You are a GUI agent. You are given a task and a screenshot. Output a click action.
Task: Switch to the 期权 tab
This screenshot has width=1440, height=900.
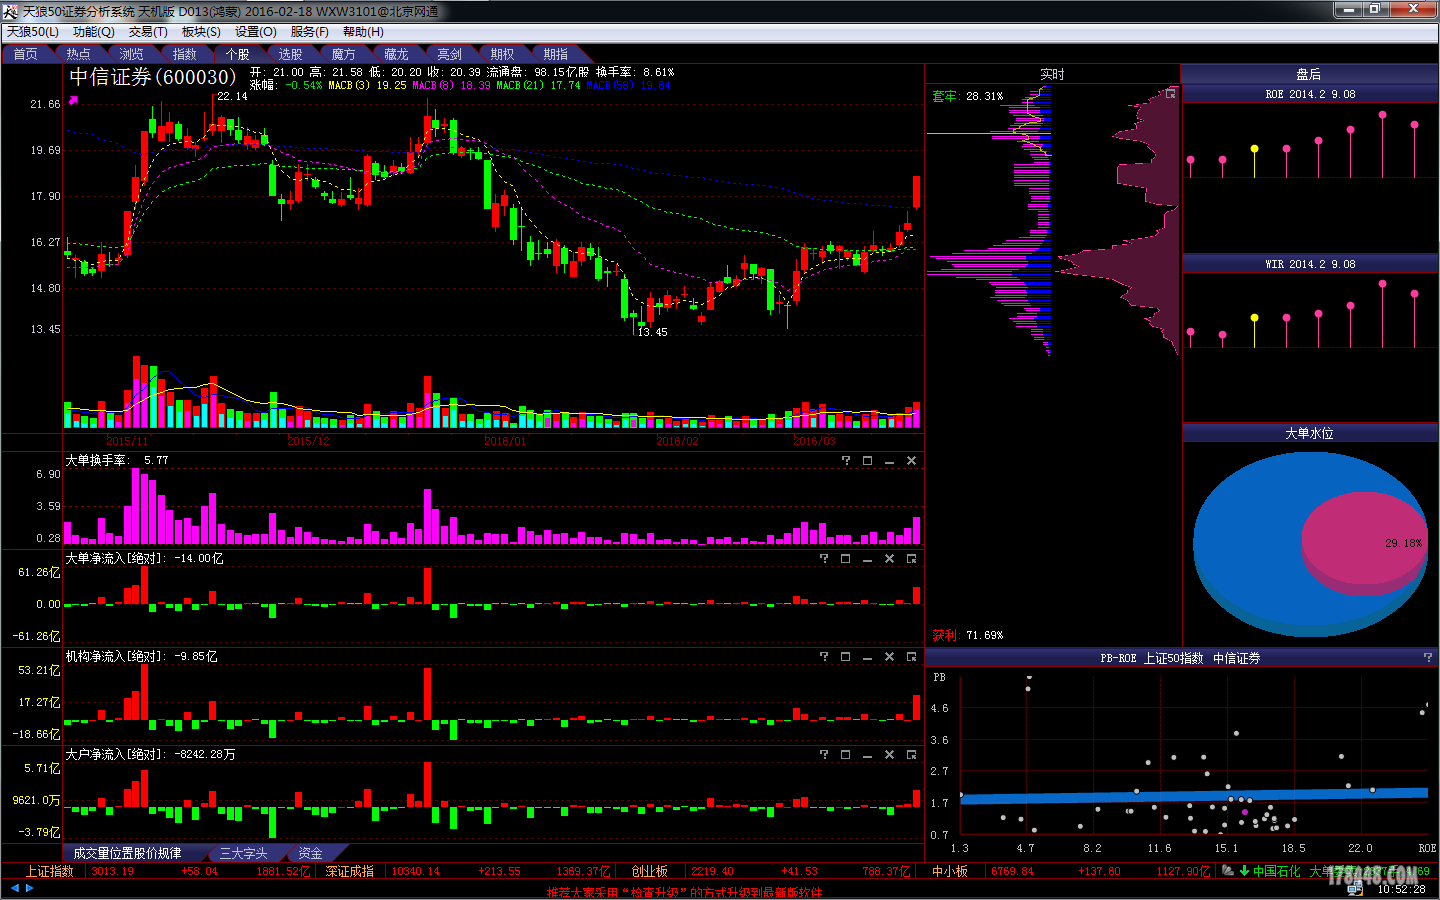pyautogui.click(x=503, y=54)
